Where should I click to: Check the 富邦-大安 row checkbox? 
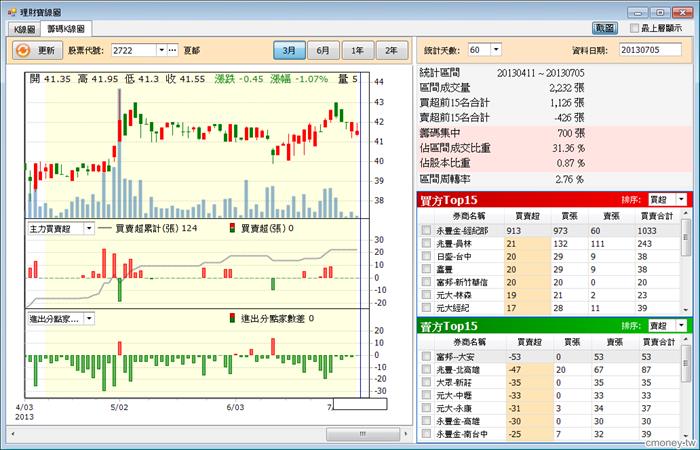[x=426, y=356]
